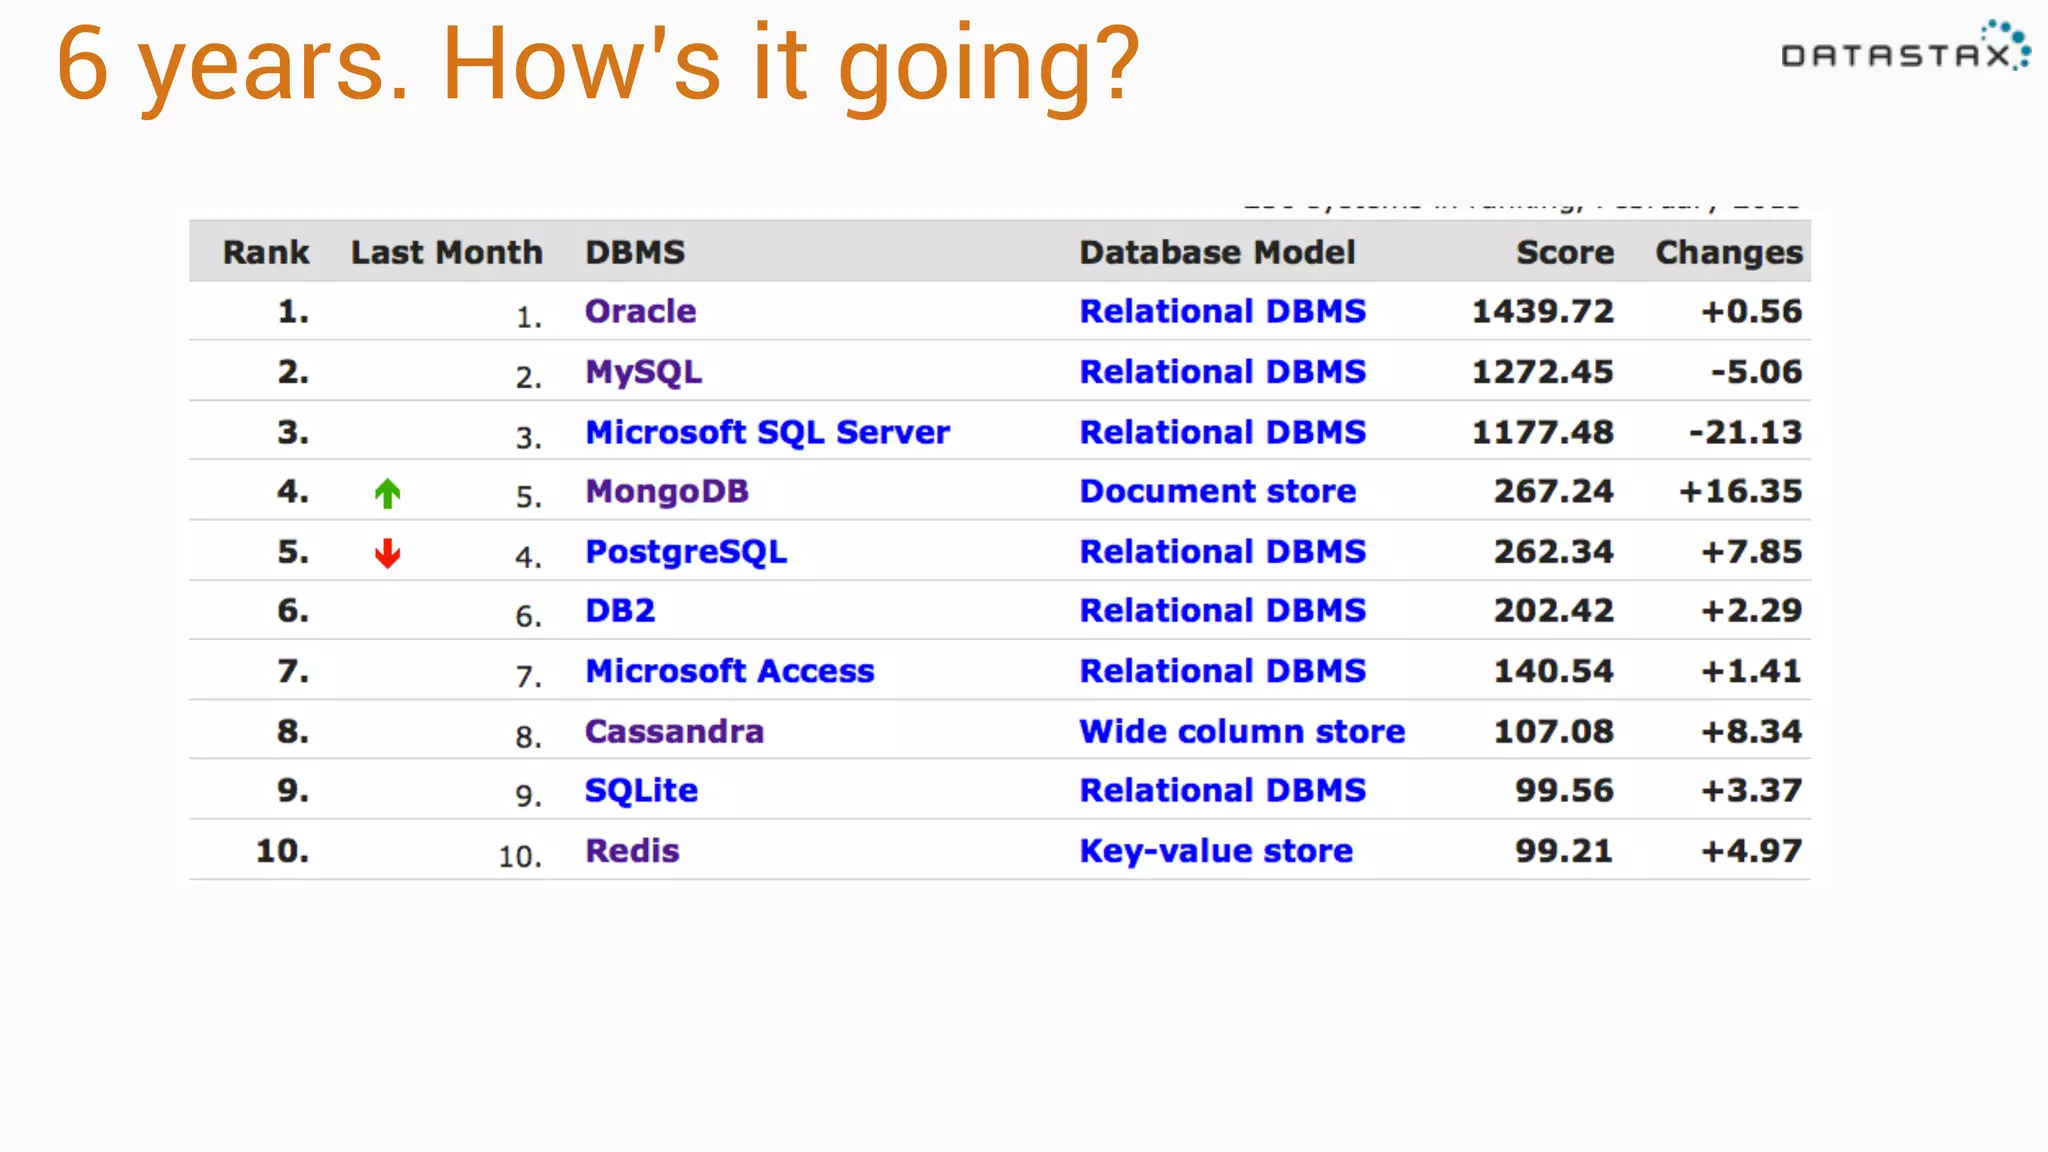The width and height of the screenshot is (2048, 1152).
Task: Open the Oracle DBMS link
Action: [640, 311]
